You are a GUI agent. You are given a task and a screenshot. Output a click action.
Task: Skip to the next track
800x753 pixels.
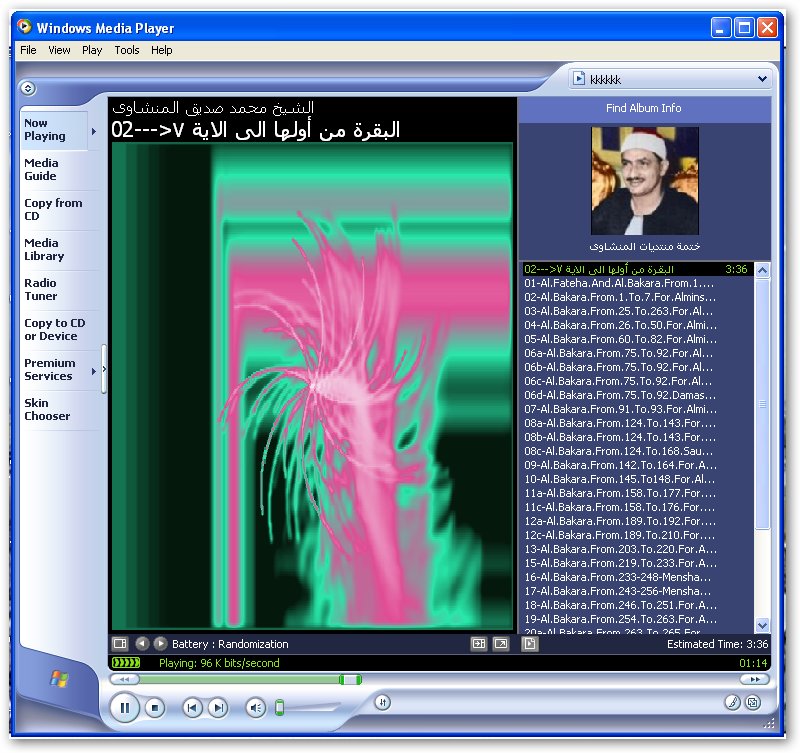(x=218, y=708)
